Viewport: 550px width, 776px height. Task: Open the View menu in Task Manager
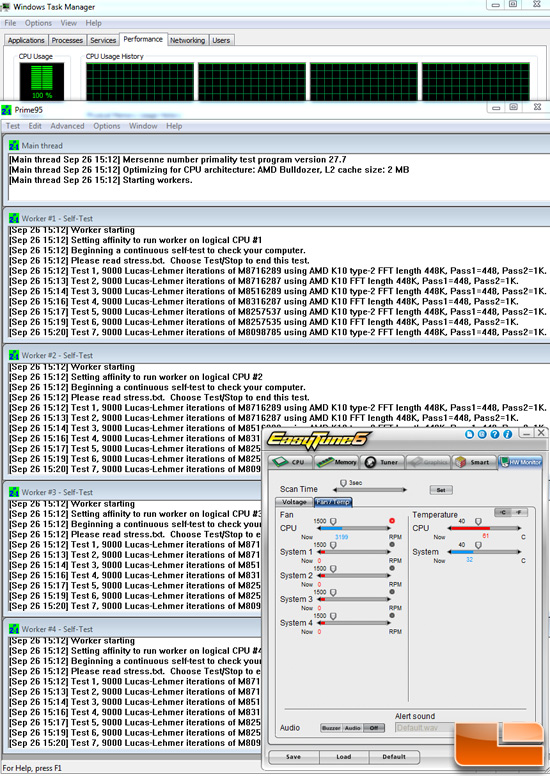68,23
